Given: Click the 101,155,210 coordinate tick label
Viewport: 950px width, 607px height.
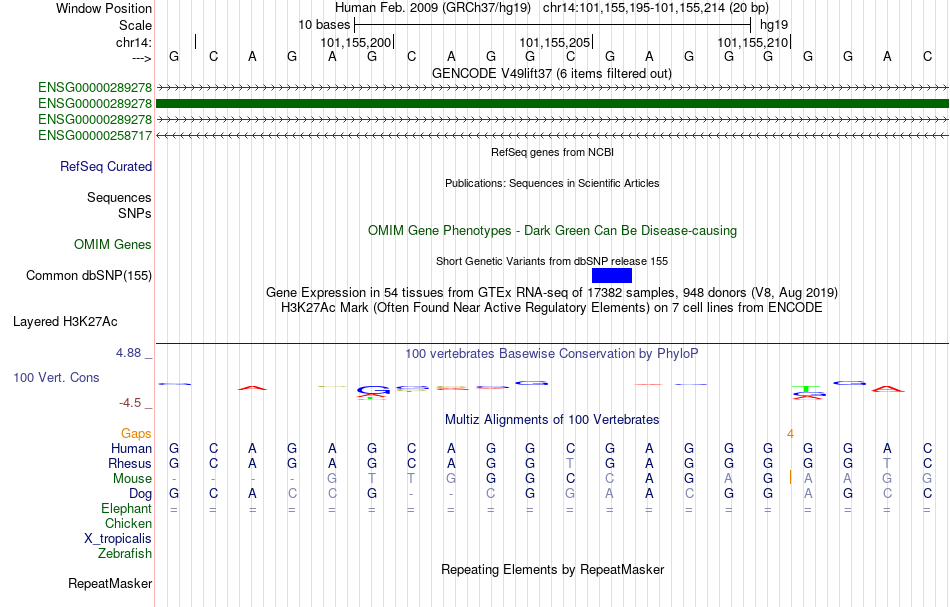Looking at the screenshot, I should point(753,42).
